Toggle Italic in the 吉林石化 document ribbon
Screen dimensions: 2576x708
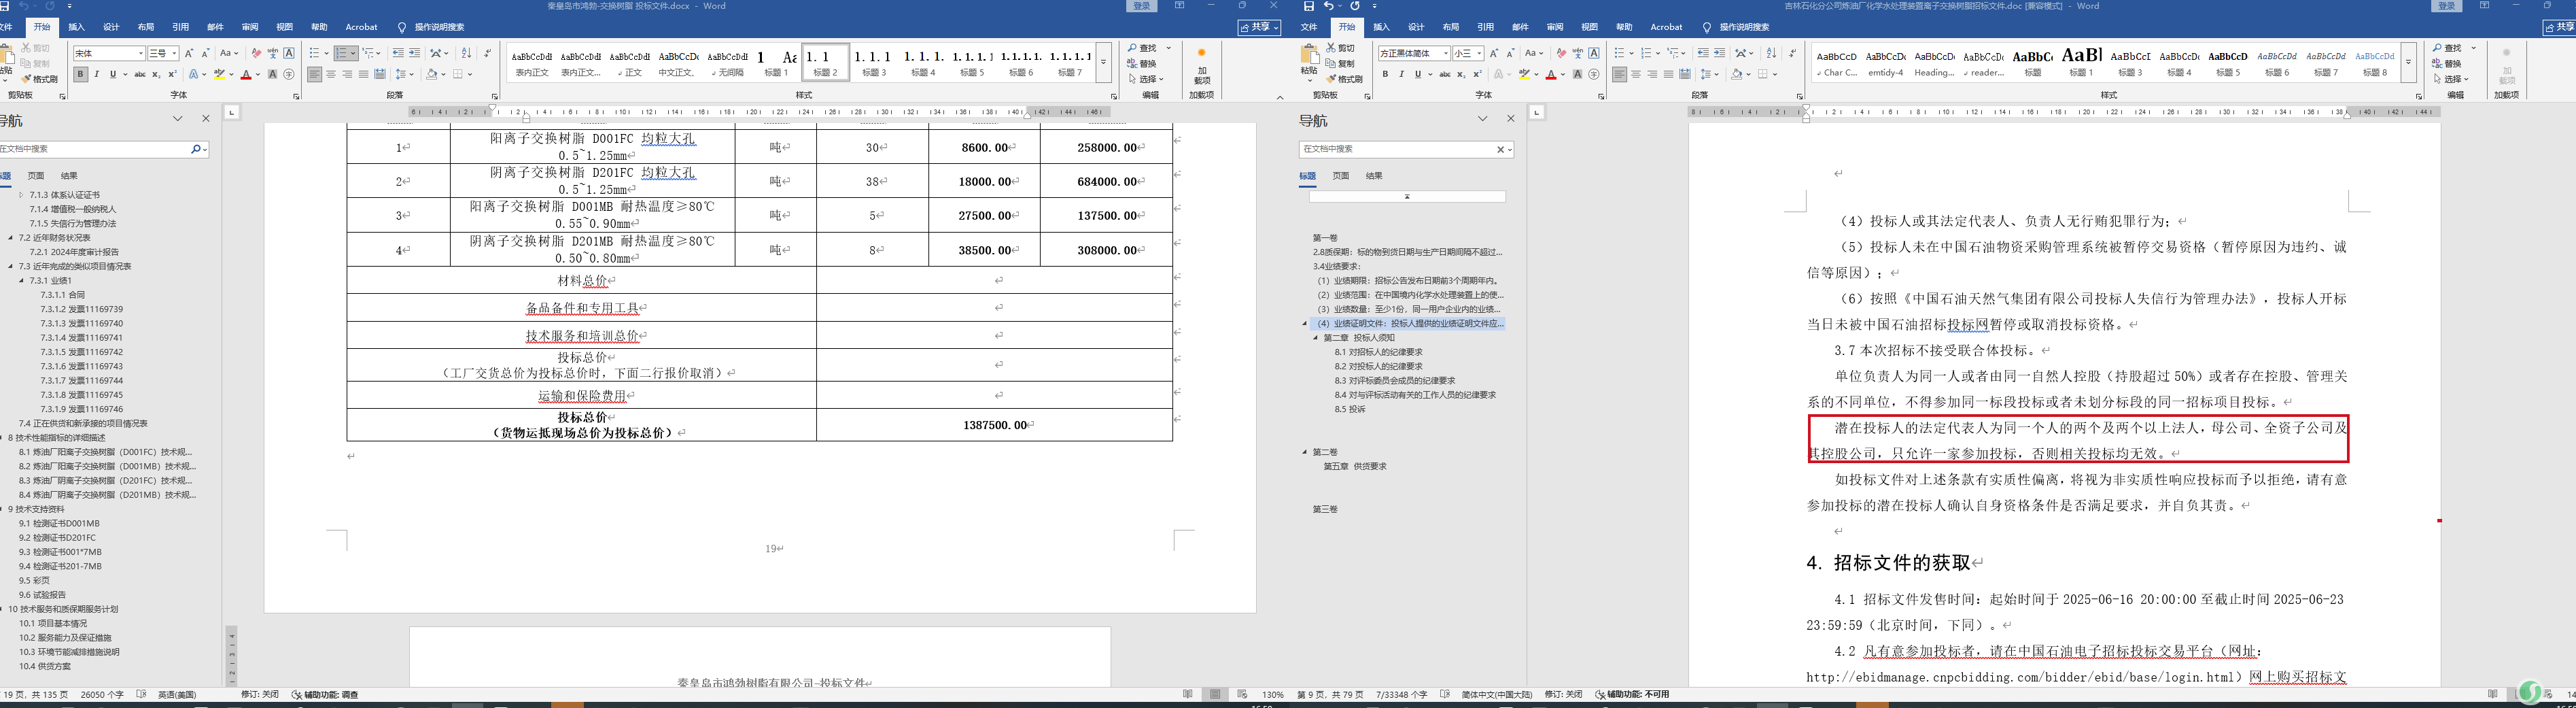1401,74
